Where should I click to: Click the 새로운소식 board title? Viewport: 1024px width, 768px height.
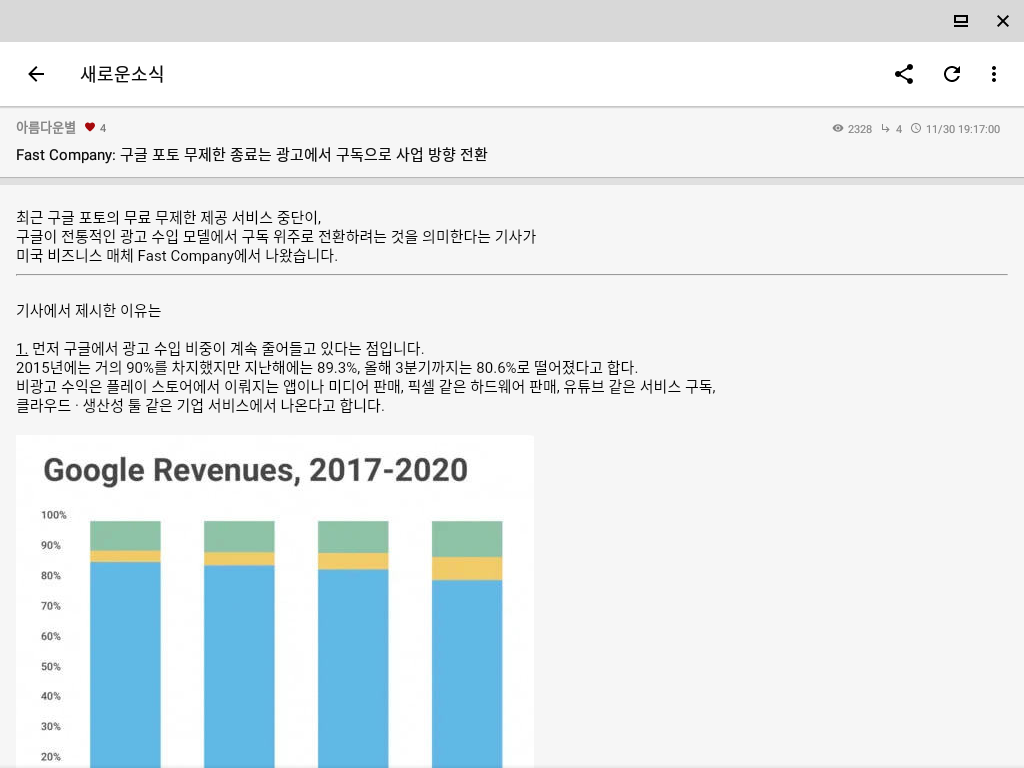(122, 74)
